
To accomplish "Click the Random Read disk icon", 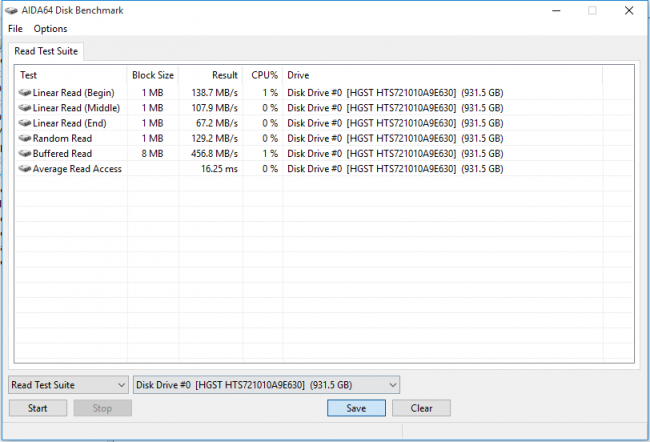I will click(x=25, y=138).
